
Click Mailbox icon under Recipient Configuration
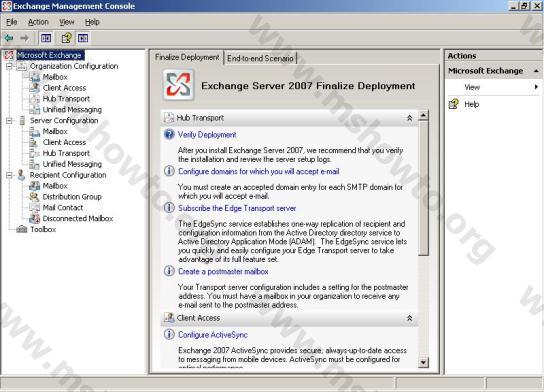coord(35,186)
